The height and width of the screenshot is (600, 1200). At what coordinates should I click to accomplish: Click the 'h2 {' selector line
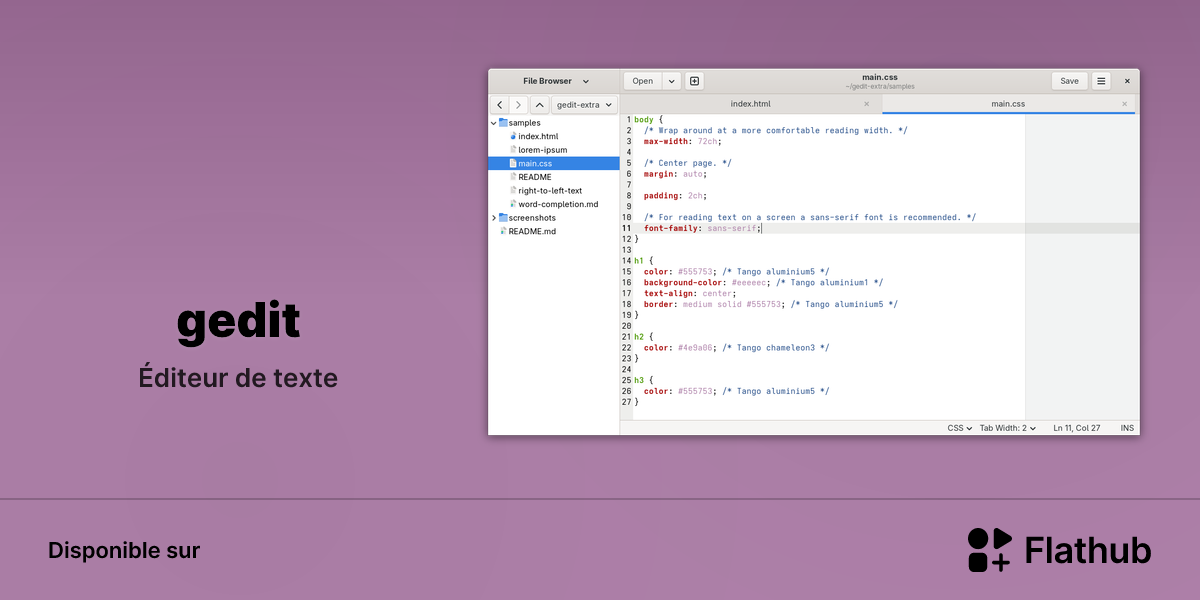coord(643,337)
